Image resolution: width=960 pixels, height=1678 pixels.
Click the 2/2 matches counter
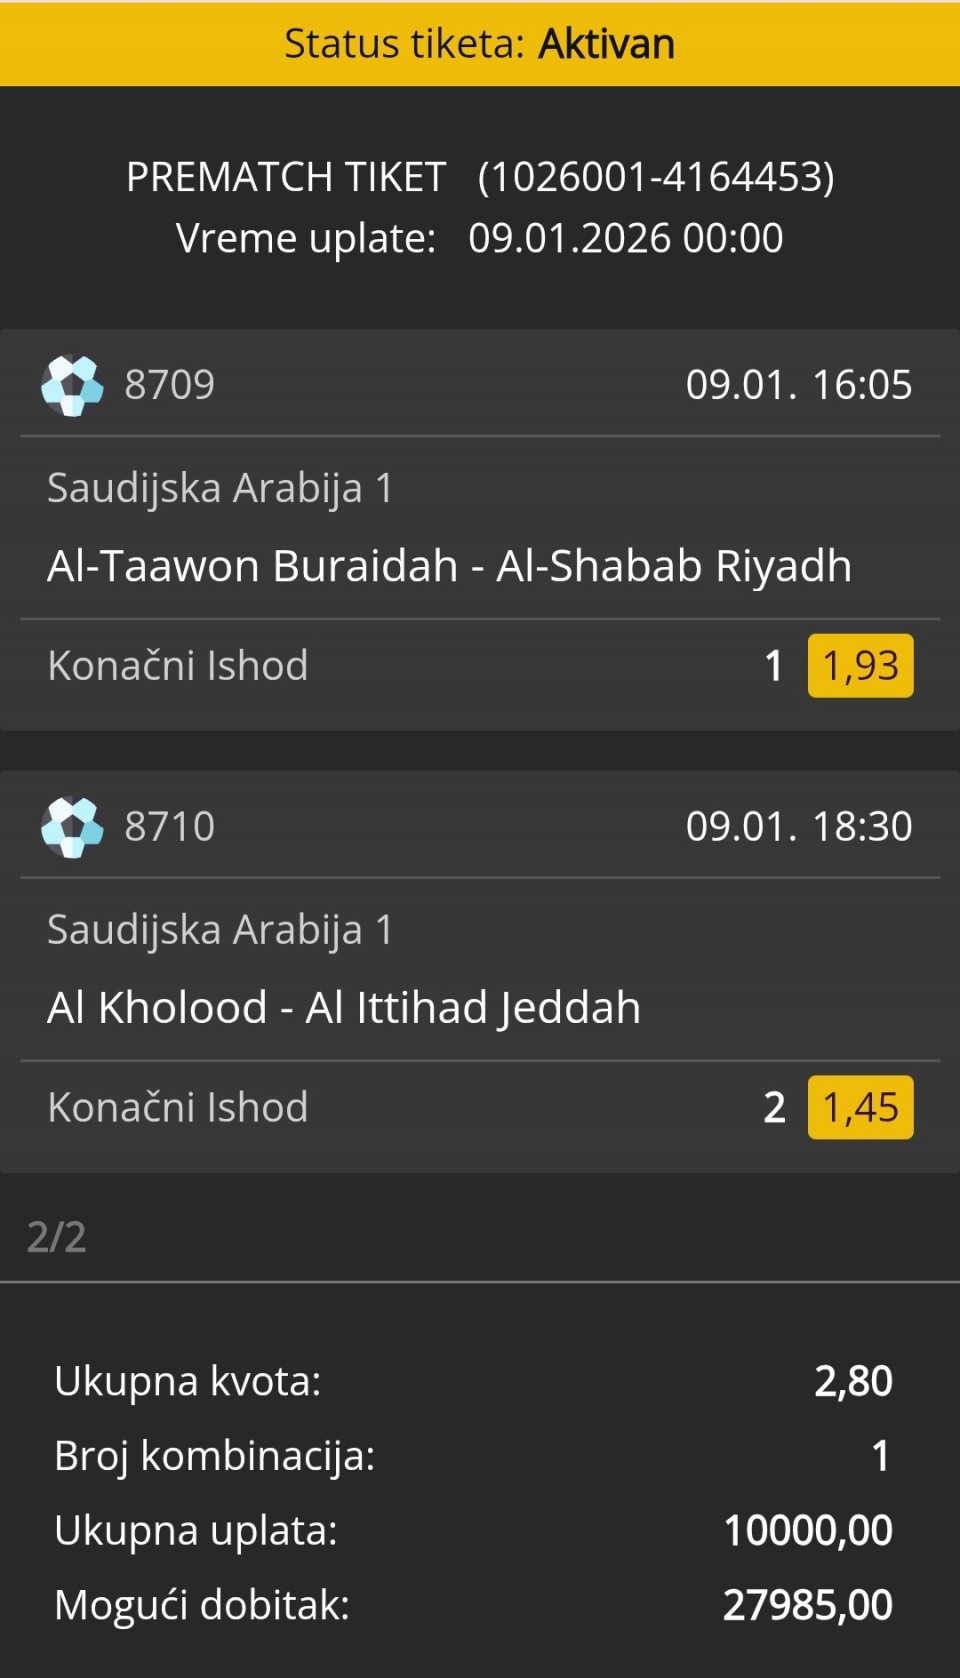pos(57,1237)
